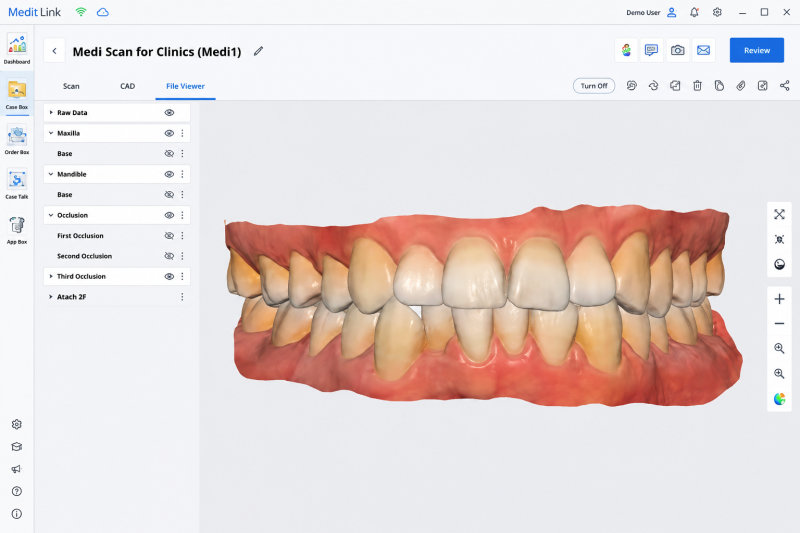Click the colorful app icon beside chat
The width and height of the screenshot is (800, 533).
click(x=626, y=50)
